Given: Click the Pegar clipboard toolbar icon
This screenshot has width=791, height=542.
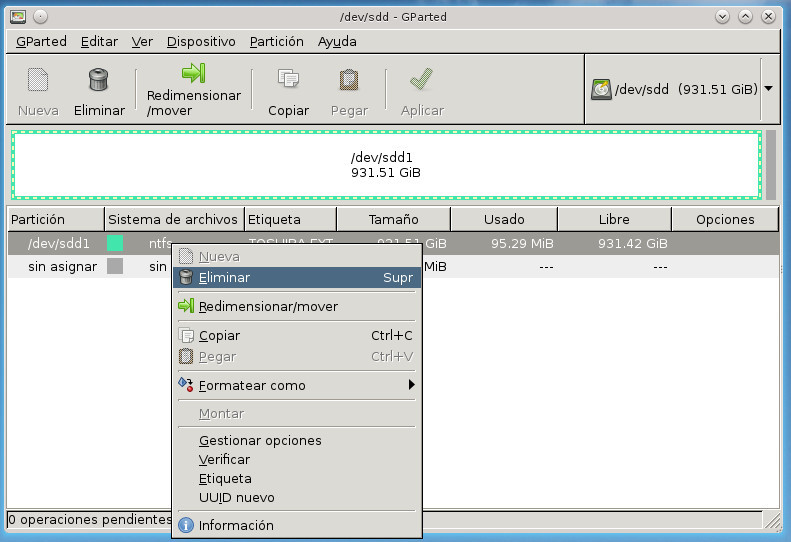Looking at the screenshot, I should [x=349, y=80].
